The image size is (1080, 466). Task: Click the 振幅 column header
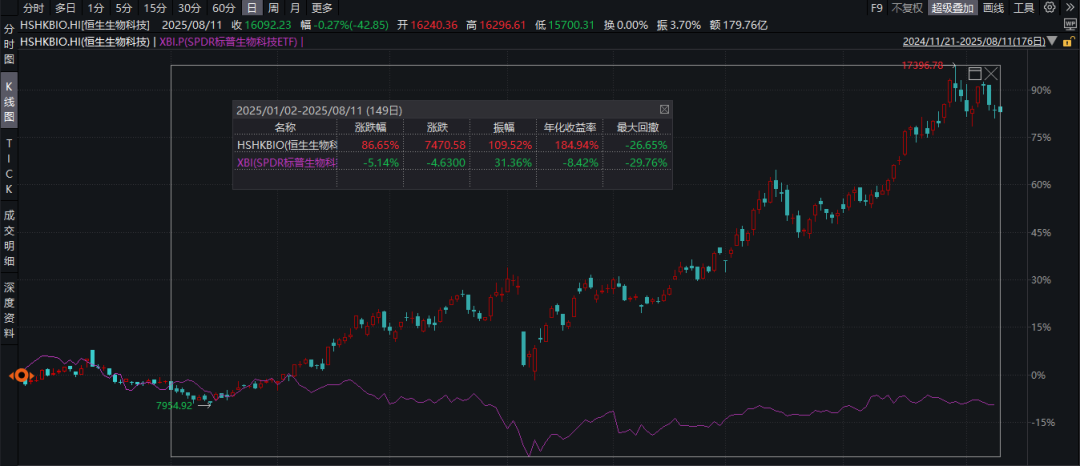[x=503, y=127]
